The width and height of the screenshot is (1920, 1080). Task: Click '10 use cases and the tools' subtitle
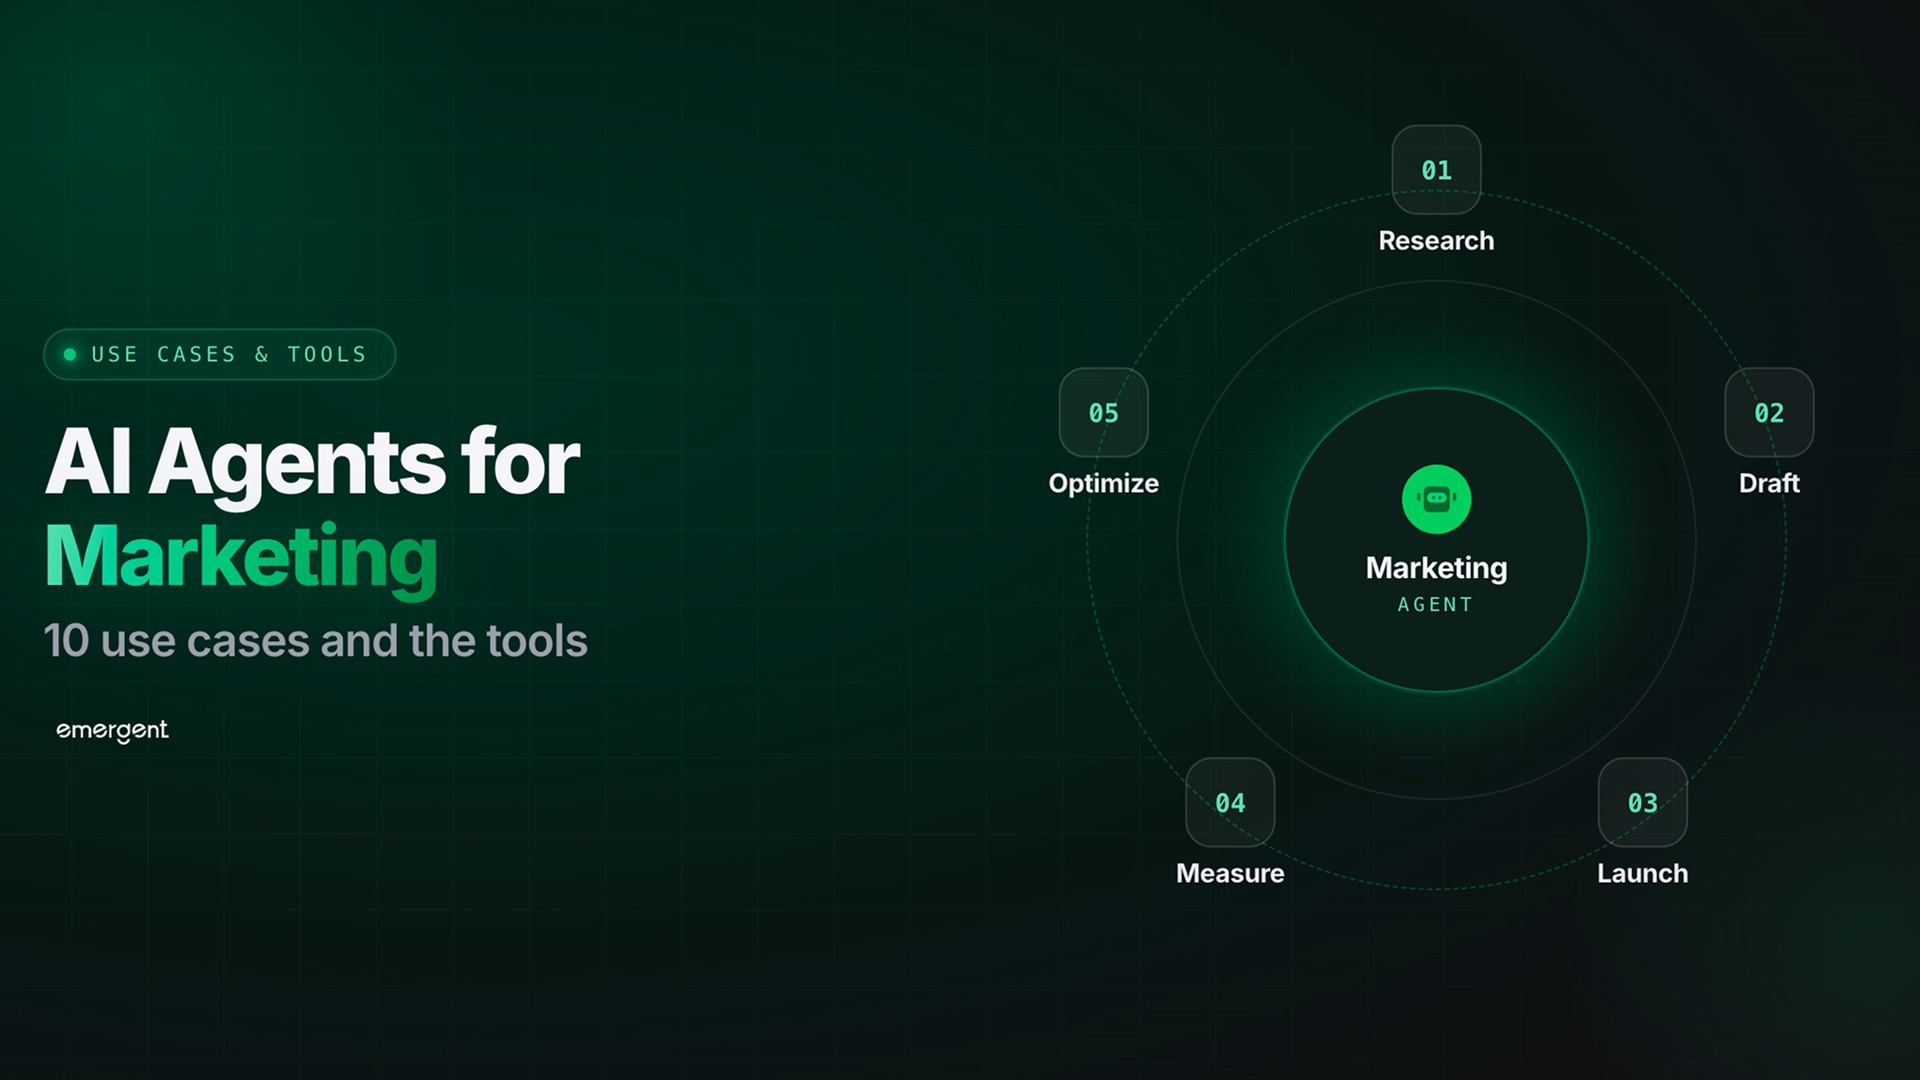coord(315,641)
